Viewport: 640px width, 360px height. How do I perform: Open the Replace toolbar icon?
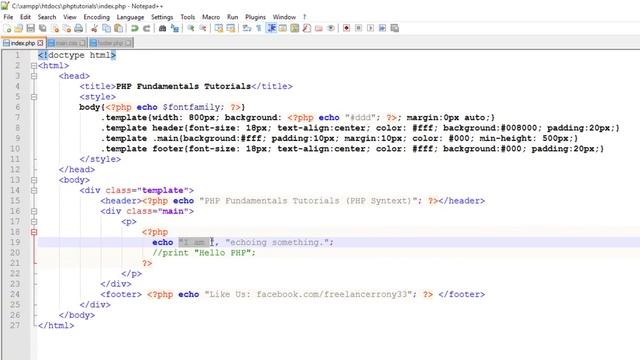[x=175, y=28]
